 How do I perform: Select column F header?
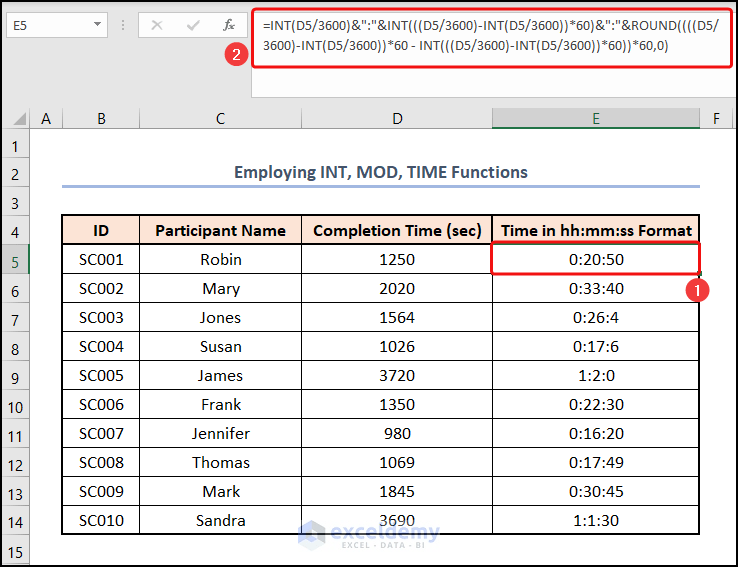(716, 119)
